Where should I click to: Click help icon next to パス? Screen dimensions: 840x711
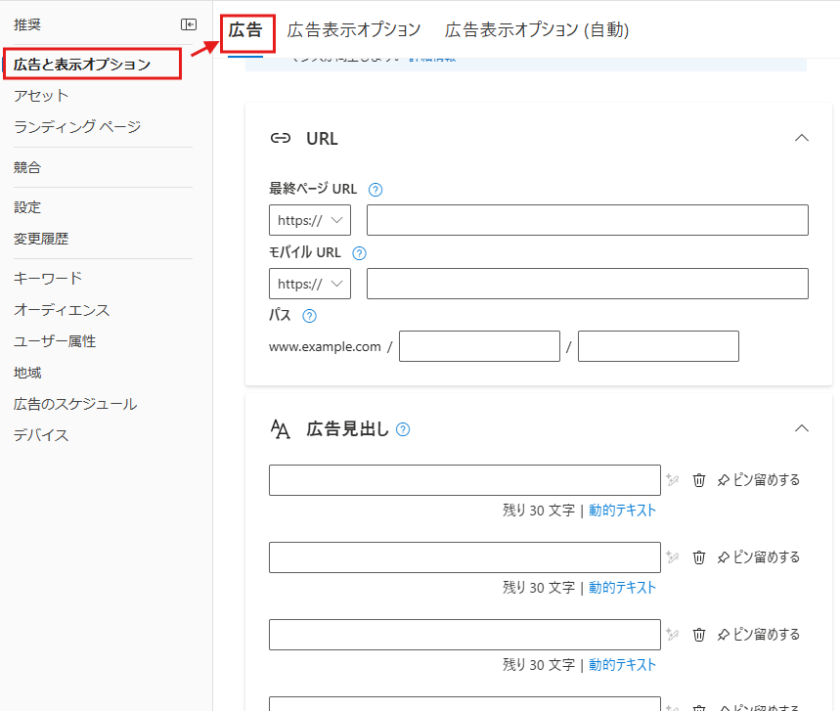tap(309, 316)
